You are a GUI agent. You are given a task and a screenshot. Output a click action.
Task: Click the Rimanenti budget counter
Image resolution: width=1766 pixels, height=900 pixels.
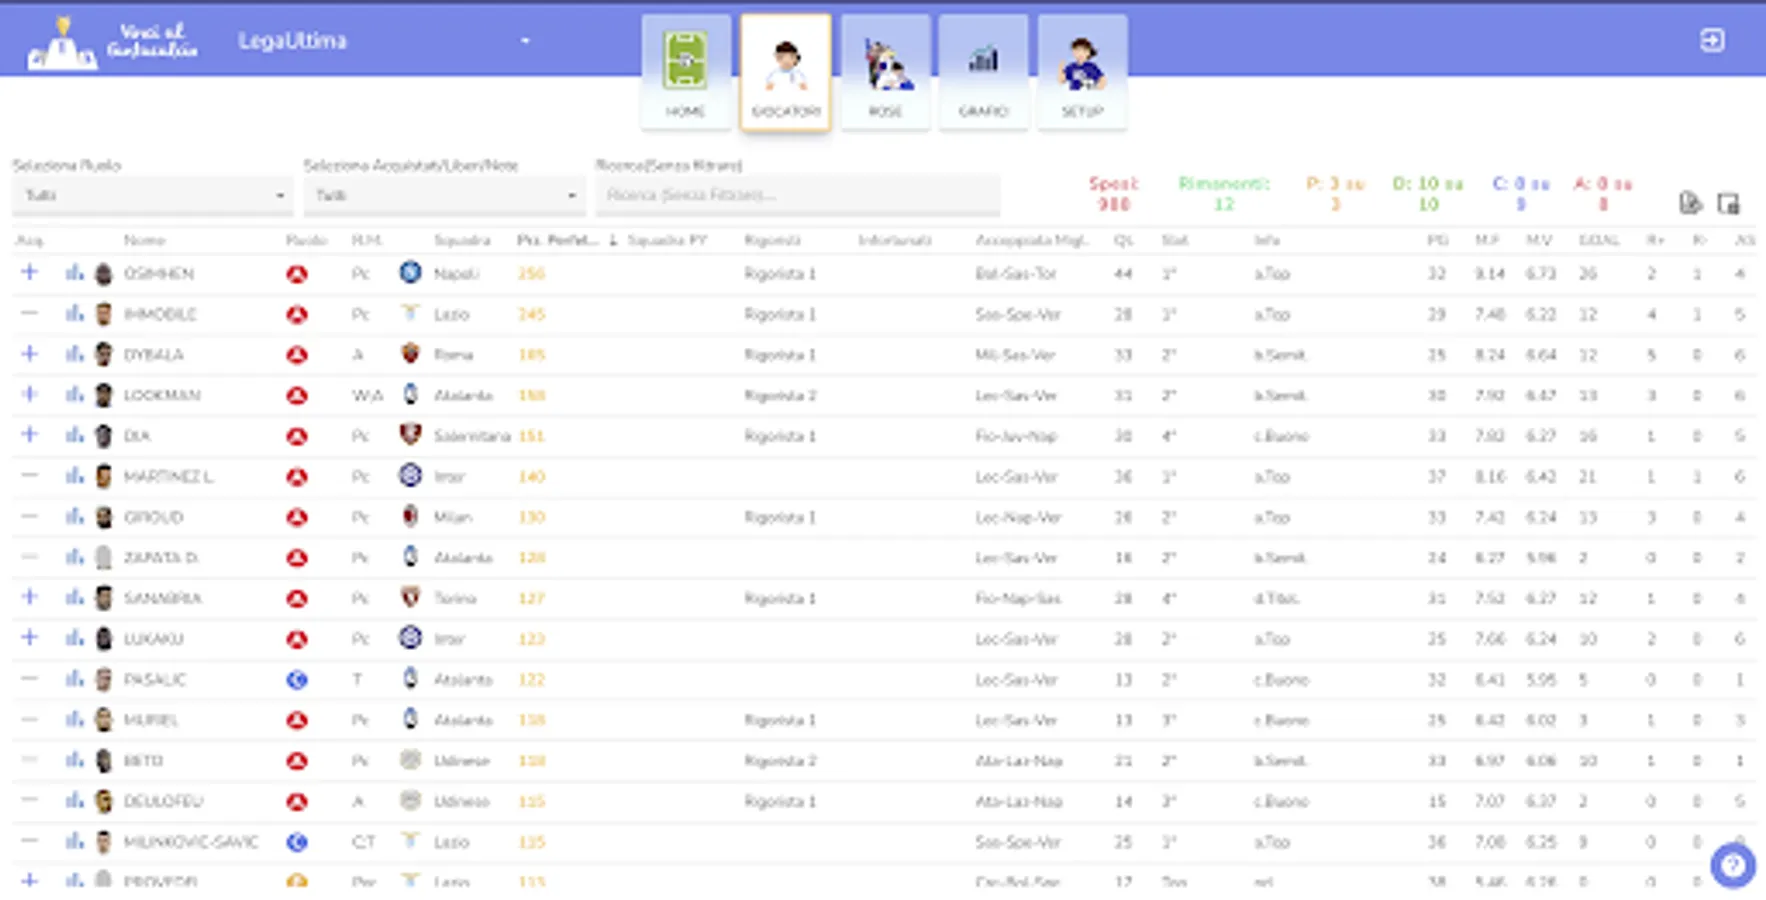(1224, 194)
